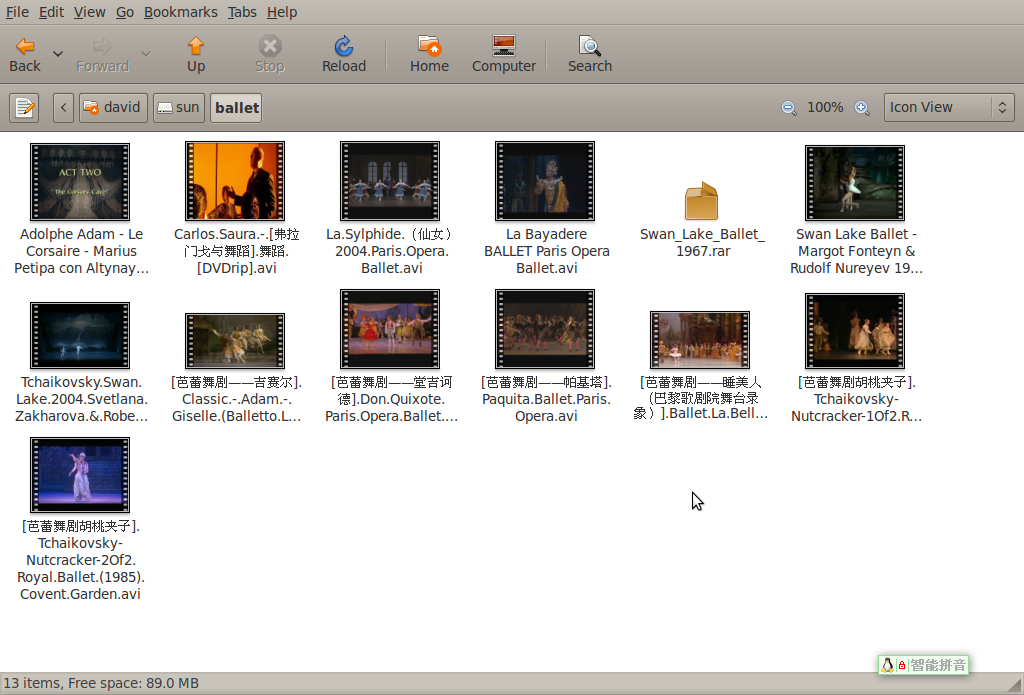1024x695 pixels.
Task: Navigate to the david path button
Action: (x=113, y=108)
